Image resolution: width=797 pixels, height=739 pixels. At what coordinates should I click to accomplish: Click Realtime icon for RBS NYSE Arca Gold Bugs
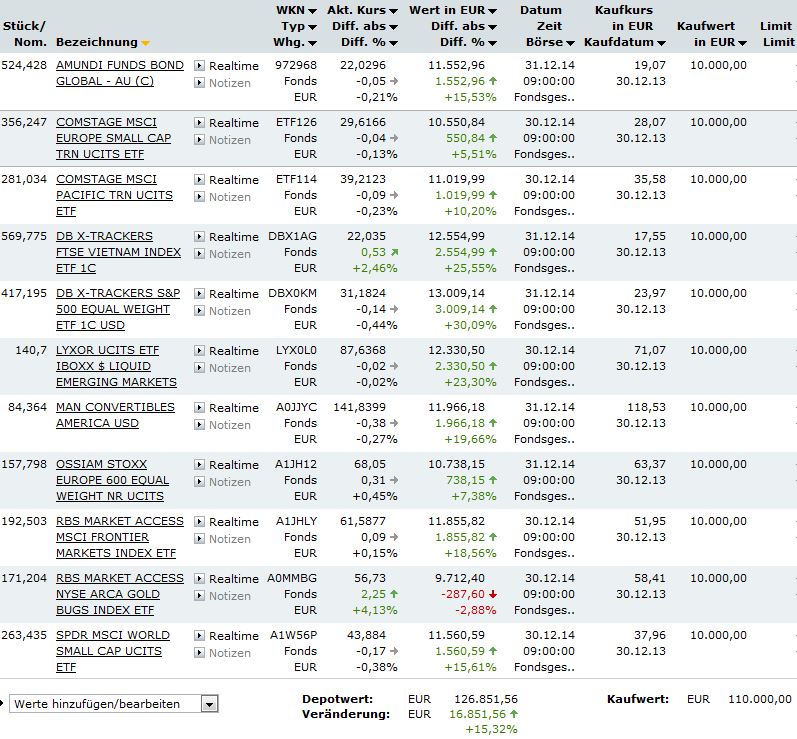[x=200, y=578]
